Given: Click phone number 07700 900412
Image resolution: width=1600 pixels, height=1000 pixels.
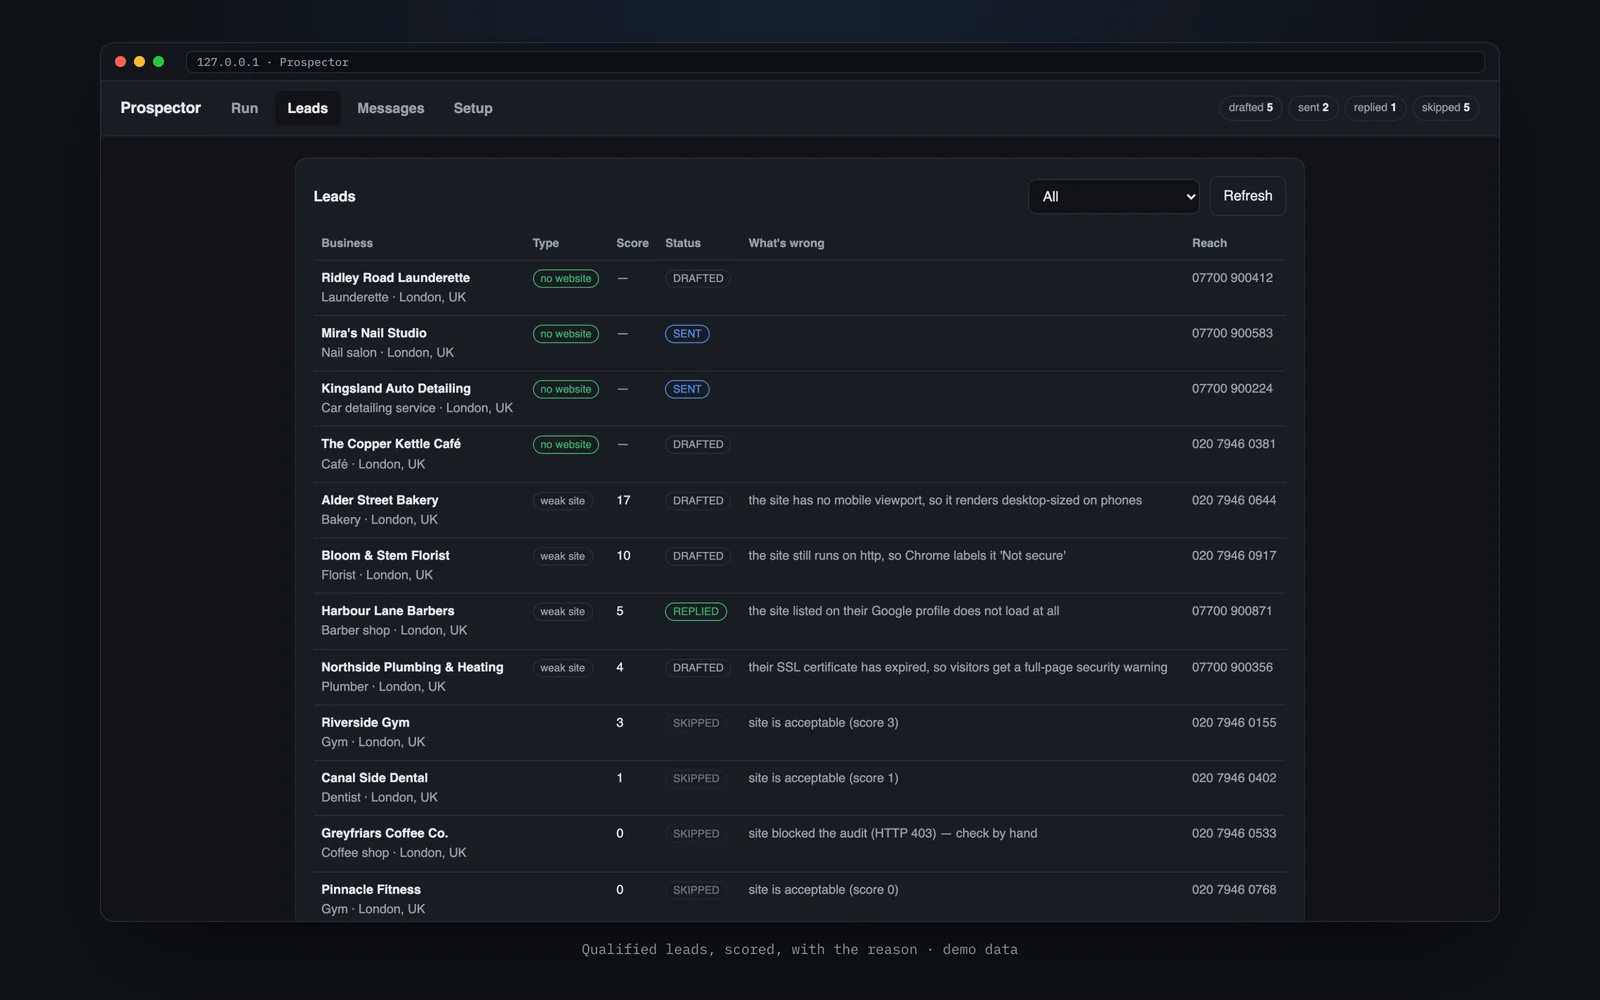Looking at the screenshot, I should (1232, 278).
